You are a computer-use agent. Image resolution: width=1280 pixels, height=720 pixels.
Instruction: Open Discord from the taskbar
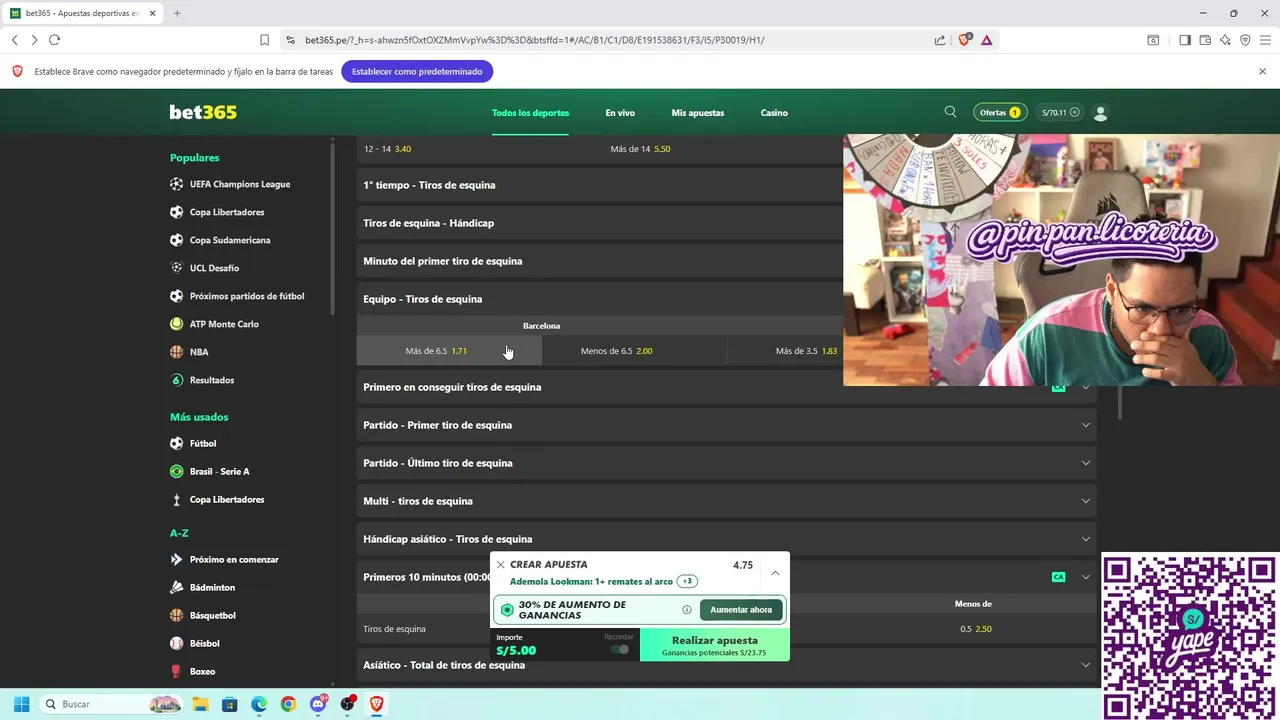click(318, 704)
